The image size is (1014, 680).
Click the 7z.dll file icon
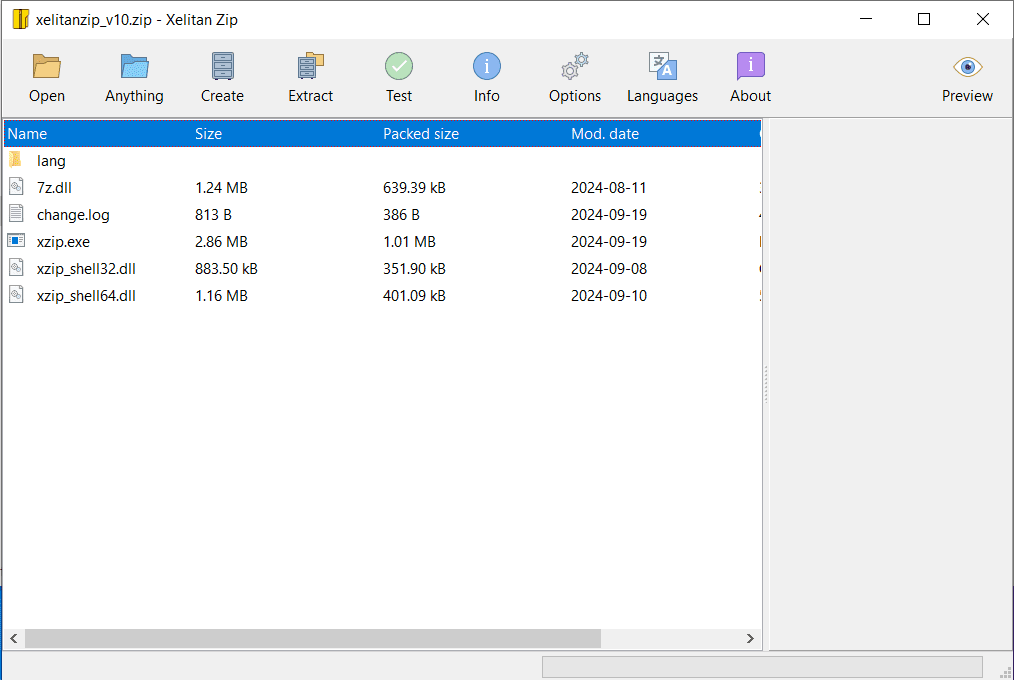(16, 187)
